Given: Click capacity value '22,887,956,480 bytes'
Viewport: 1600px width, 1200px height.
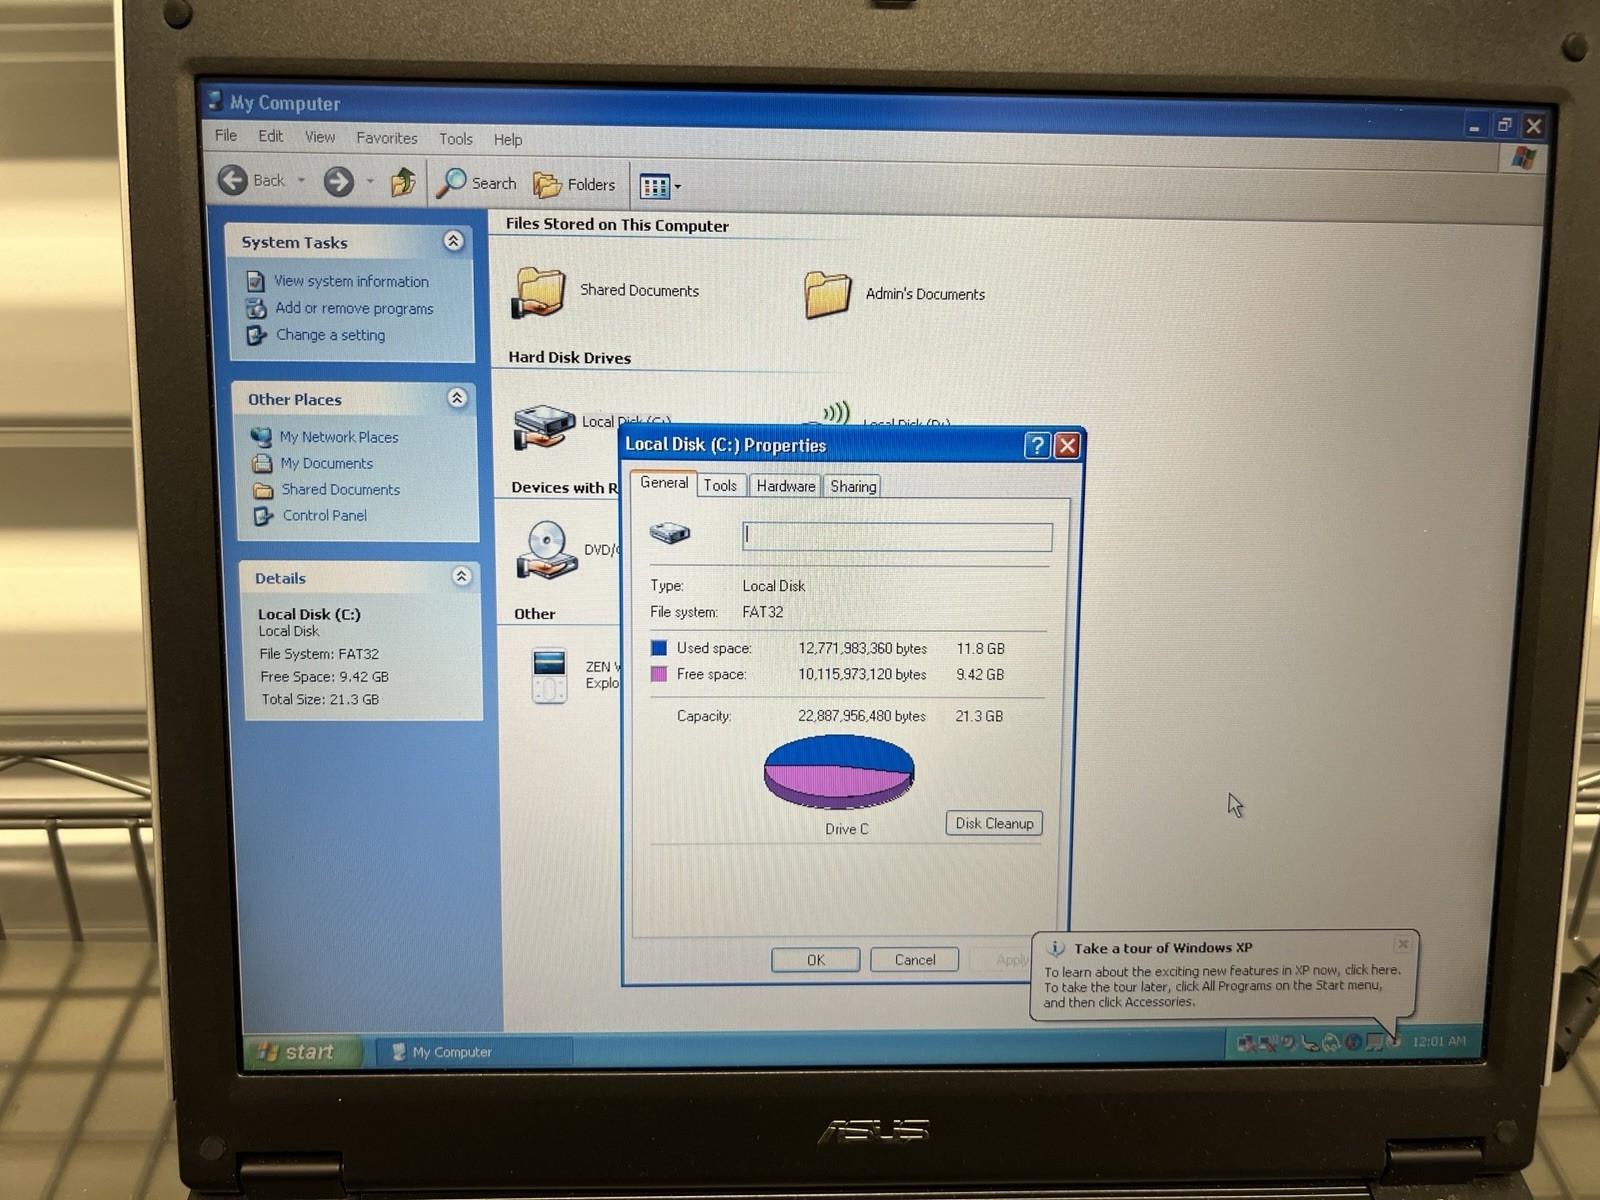Looking at the screenshot, I should [862, 716].
